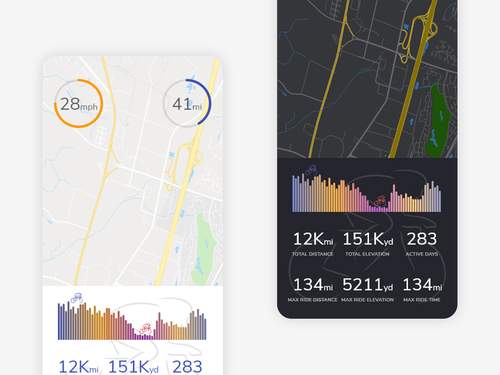500x375 pixels.
Task: Tap the green park on light map
Action: point(204,248)
